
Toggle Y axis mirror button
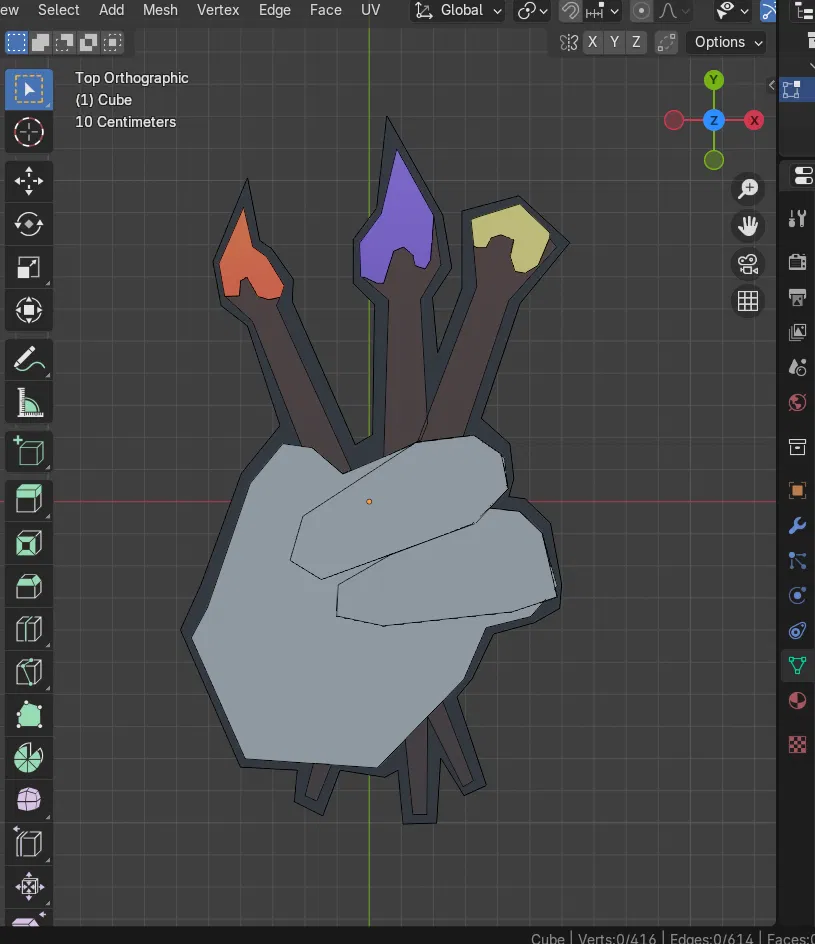614,42
